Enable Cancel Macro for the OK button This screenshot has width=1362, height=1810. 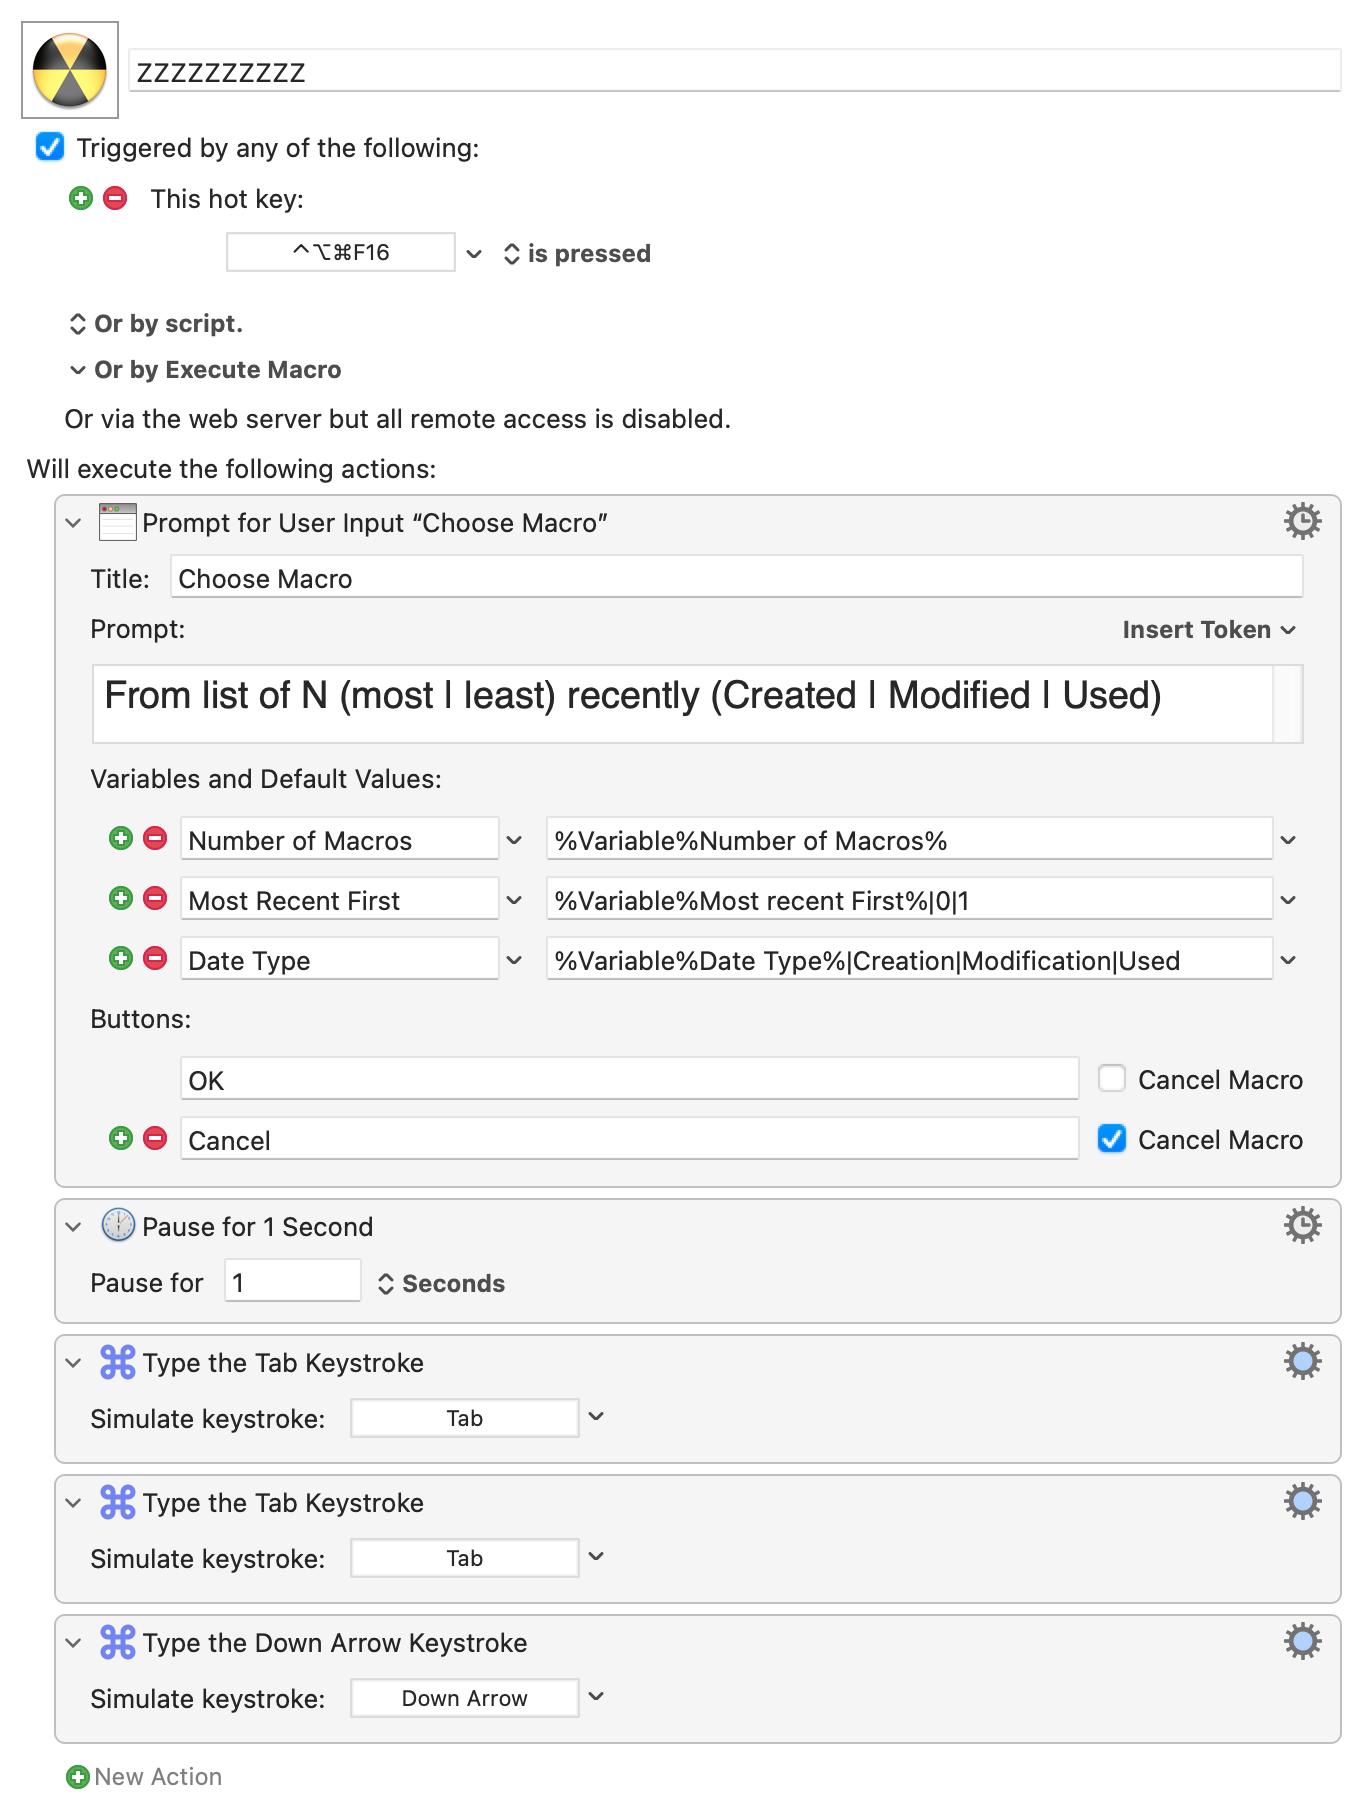pos(1112,1078)
